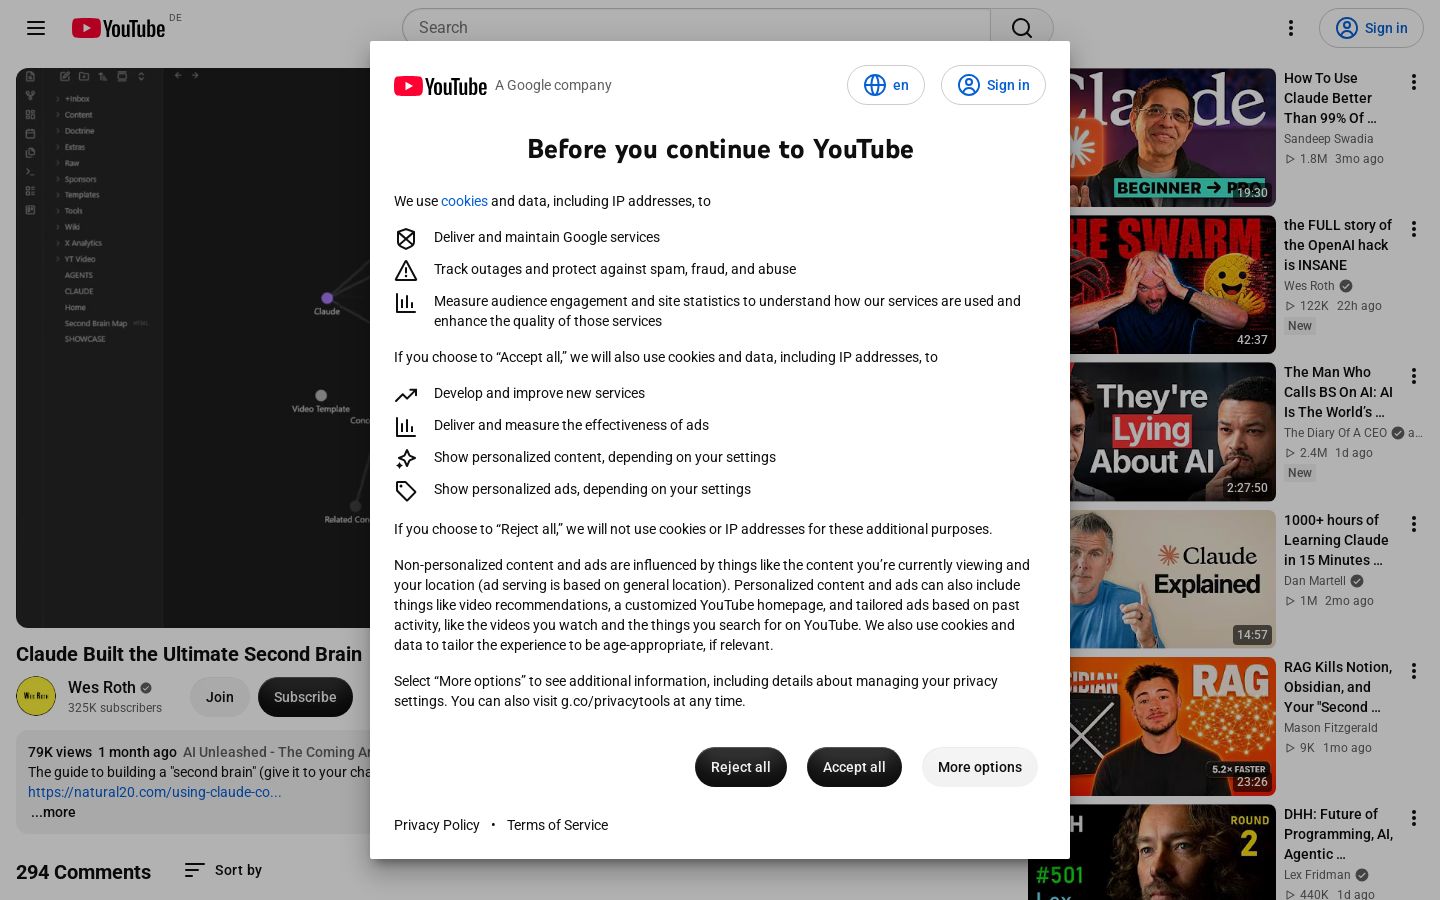Click the '14:57' duration badge
This screenshot has height=900, width=1440.
(x=1252, y=635)
